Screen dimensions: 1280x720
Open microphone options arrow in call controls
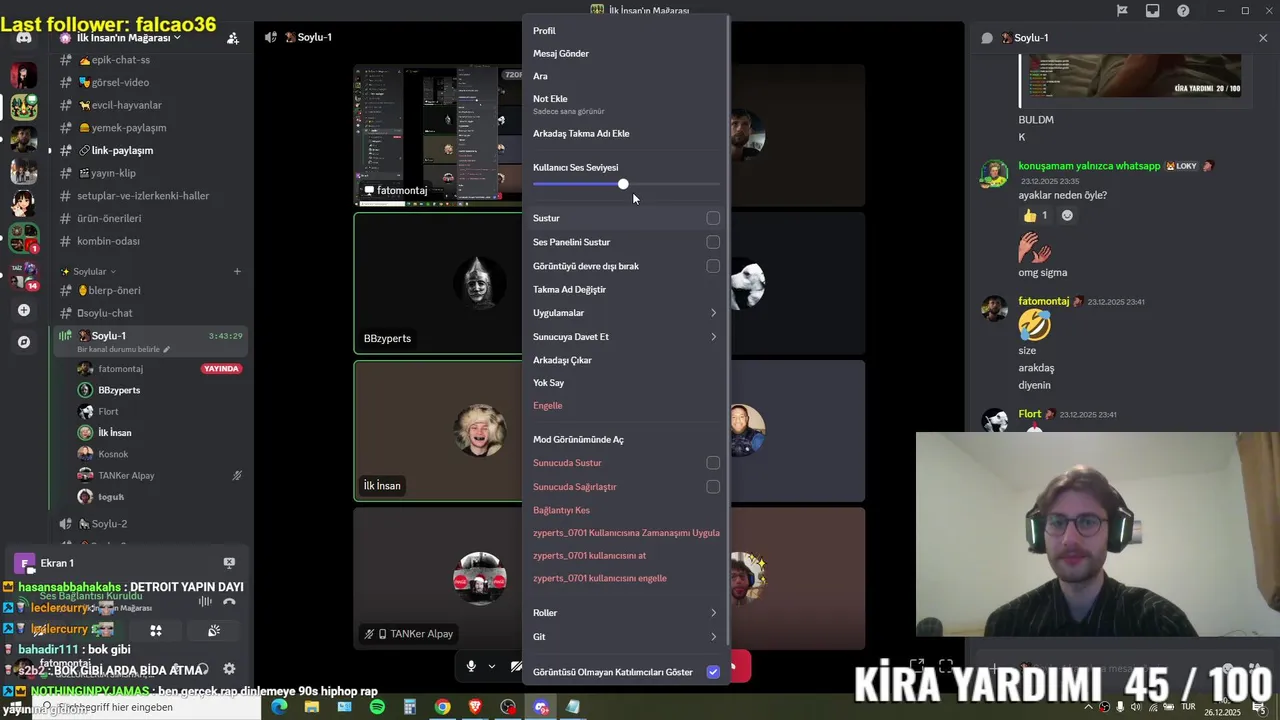pyautogui.click(x=492, y=666)
